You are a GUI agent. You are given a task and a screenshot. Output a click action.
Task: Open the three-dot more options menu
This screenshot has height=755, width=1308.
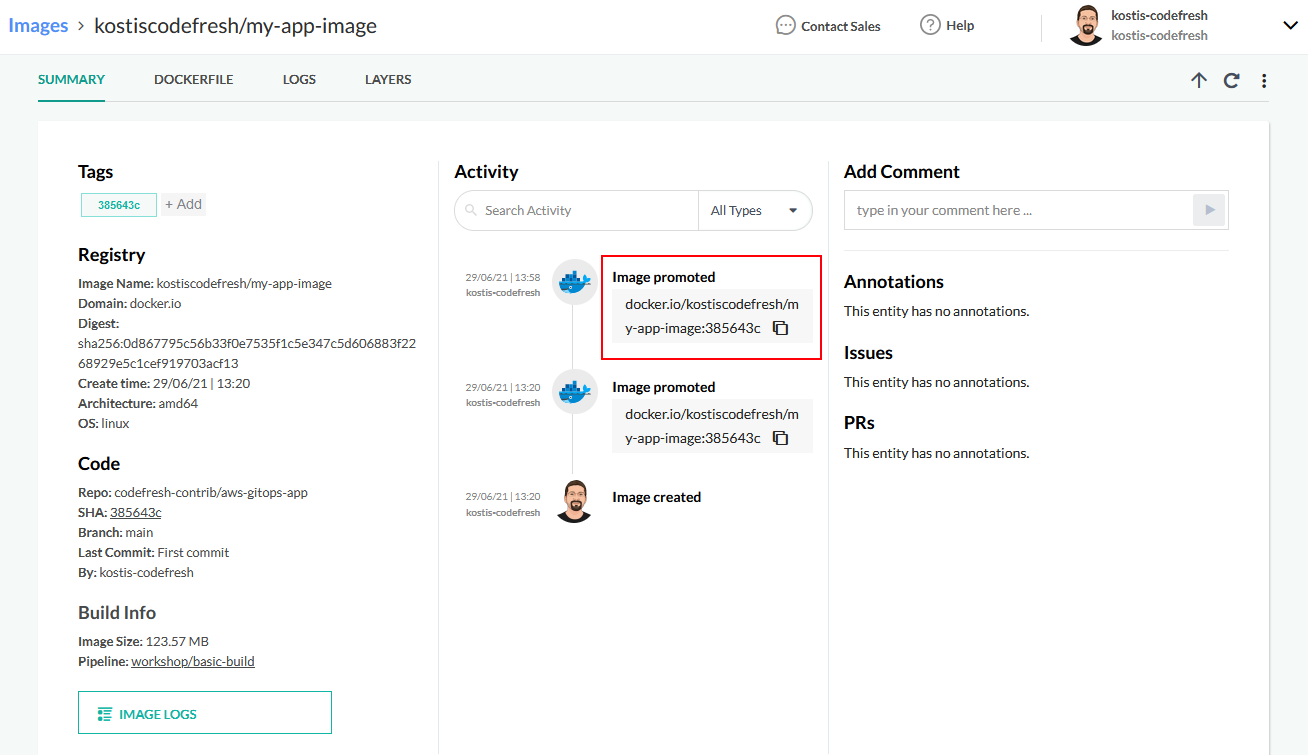[1264, 81]
